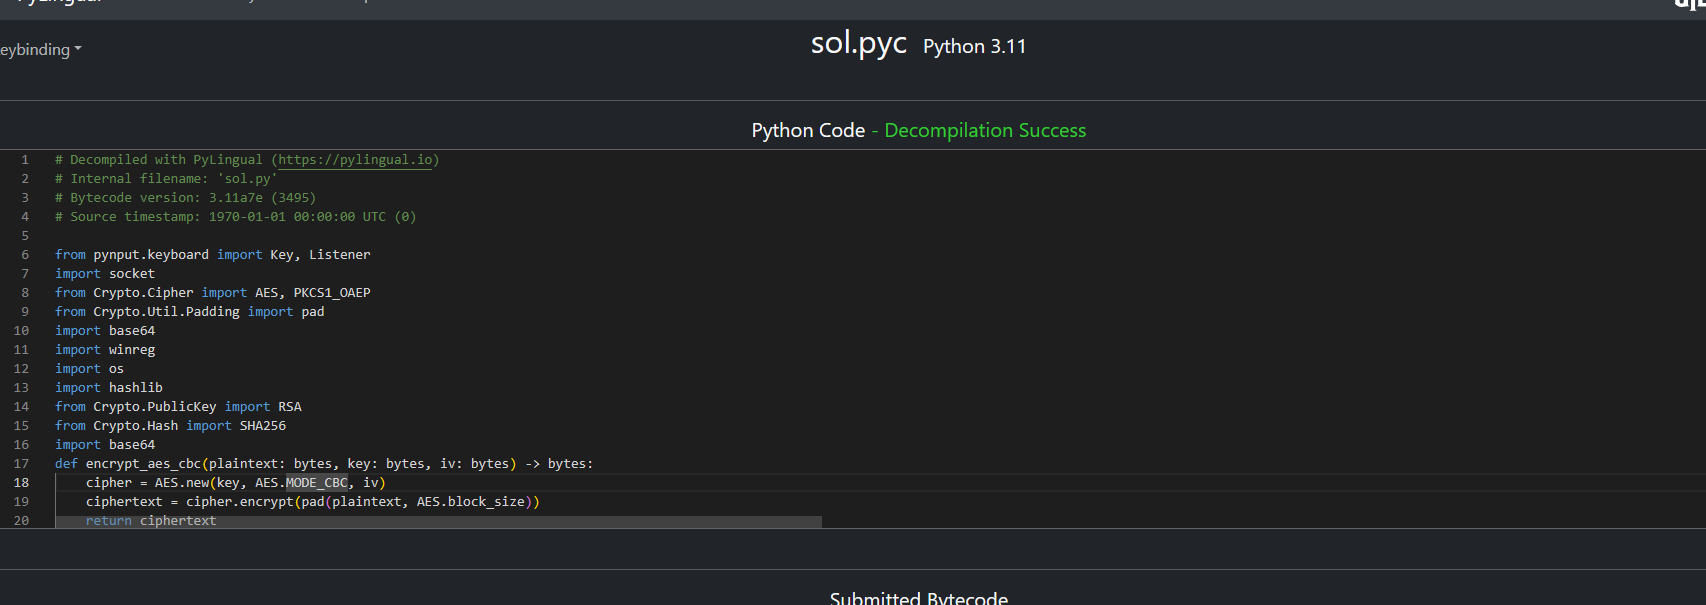Click the "# Source timestamp: 1970-01-01" comment line
1706x605 pixels.
(235, 217)
